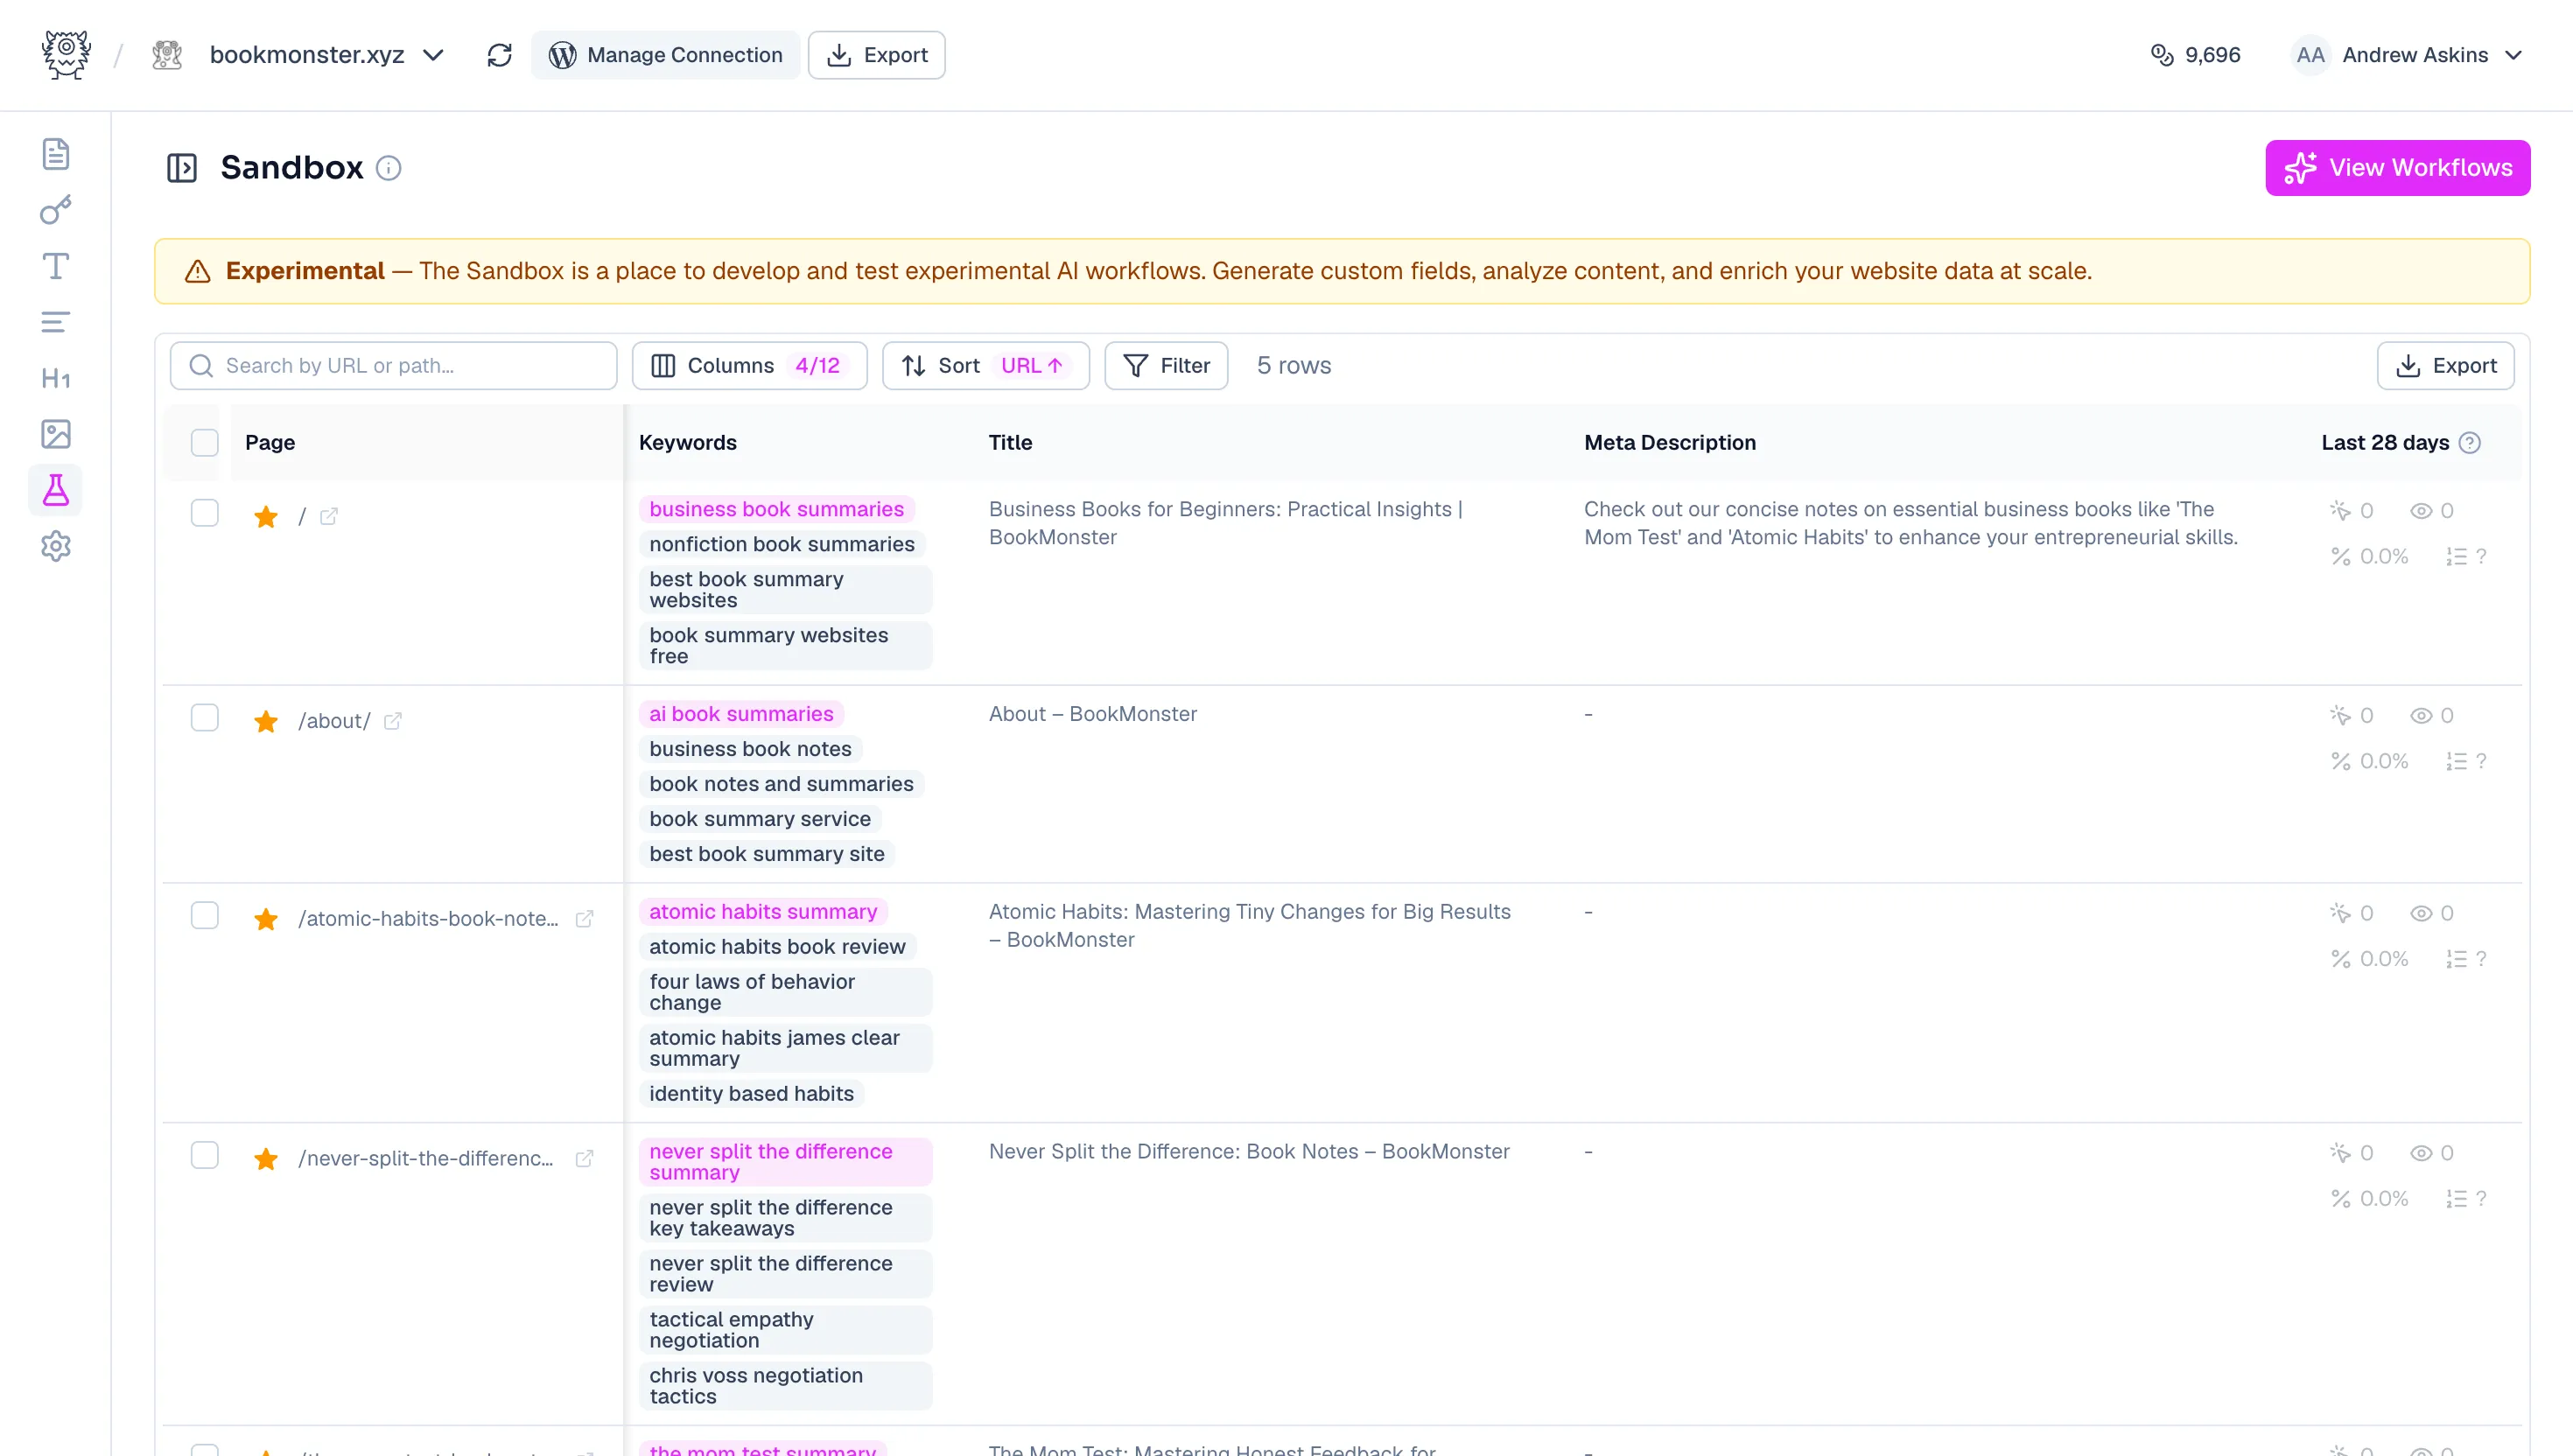Viewport: 2573px width, 1456px height.
Task: Open the bookmonster.xyz site dropdown
Action: [x=326, y=55]
